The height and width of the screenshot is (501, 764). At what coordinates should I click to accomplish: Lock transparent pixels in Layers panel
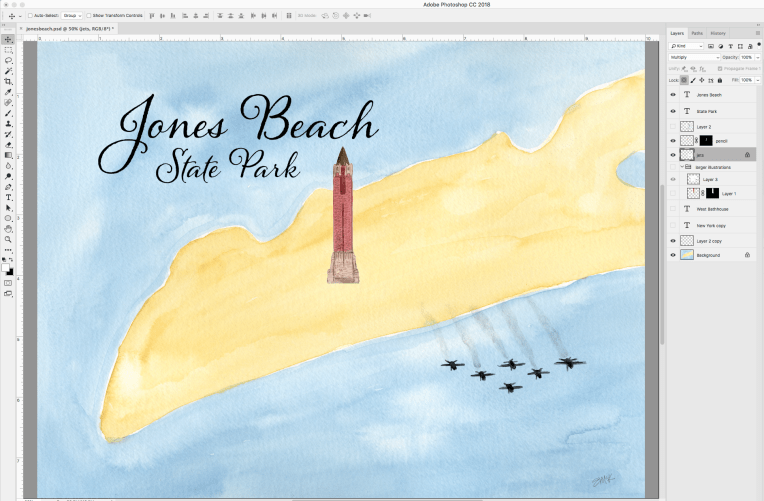point(684,80)
